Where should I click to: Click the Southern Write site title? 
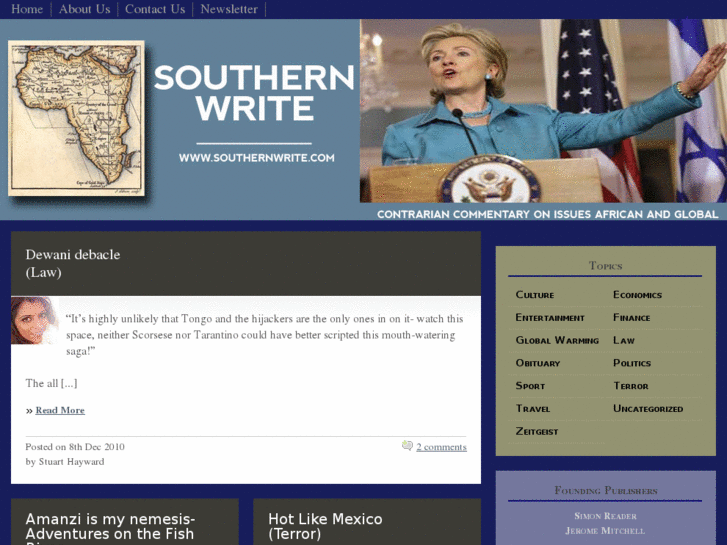coord(254,93)
